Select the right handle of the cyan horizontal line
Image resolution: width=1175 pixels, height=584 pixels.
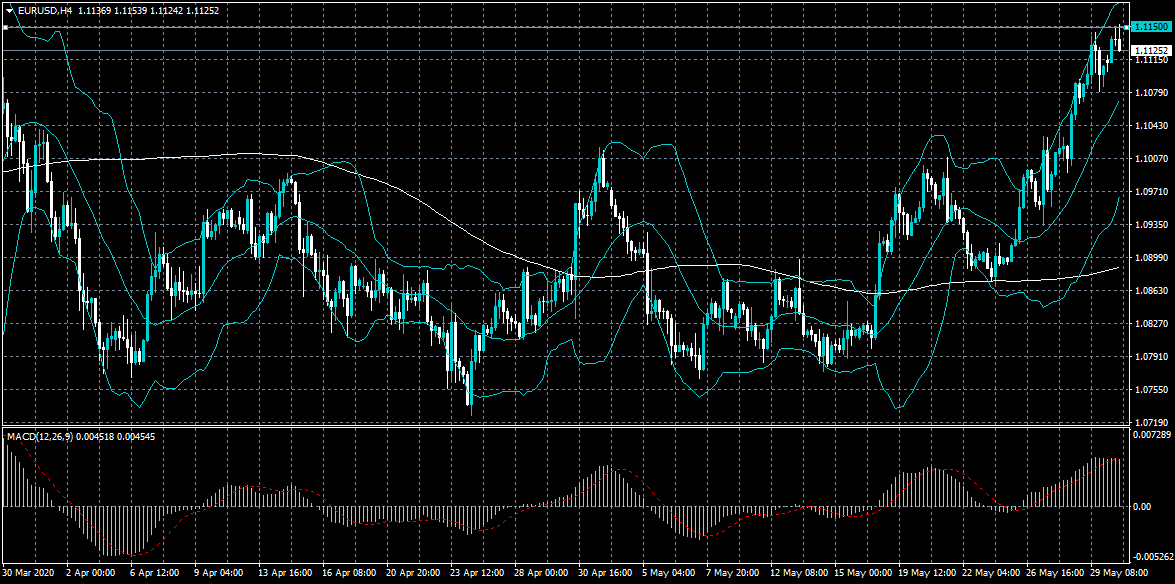pyautogui.click(x=1127, y=27)
